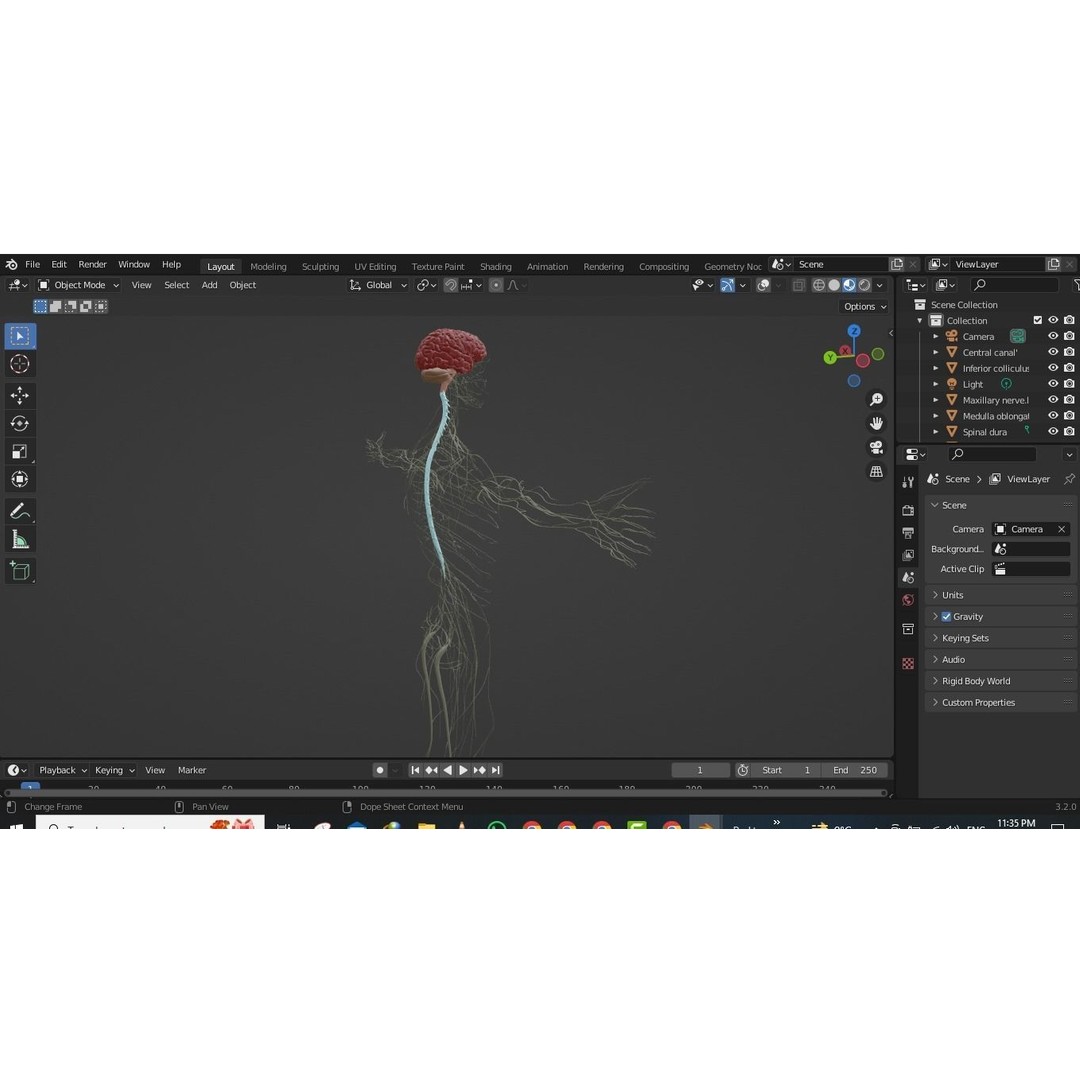Viewport: 1080px width, 1080px height.
Task: Disable Spinal dura render visibility
Action: pyautogui.click(x=1068, y=431)
